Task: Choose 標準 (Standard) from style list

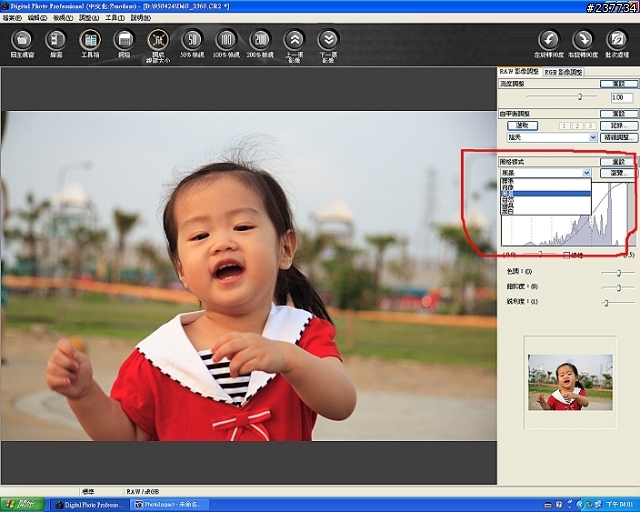Action: (546, 180)
